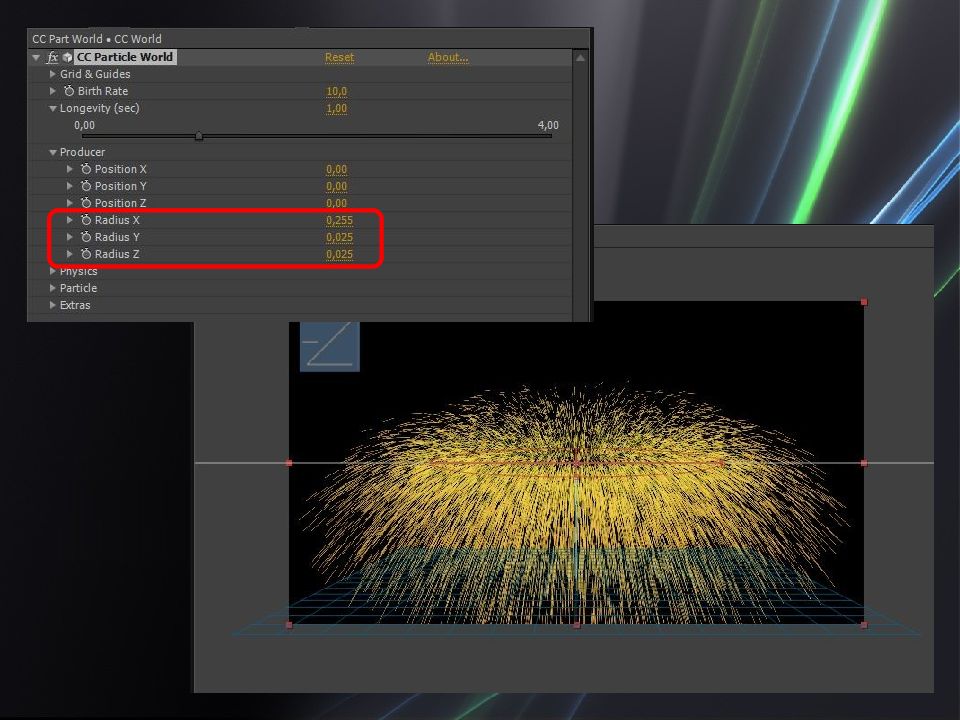This screenshot has width=960, height=720.
Task: Collapse the CC Particle World effect
Action: click(37, 57)
